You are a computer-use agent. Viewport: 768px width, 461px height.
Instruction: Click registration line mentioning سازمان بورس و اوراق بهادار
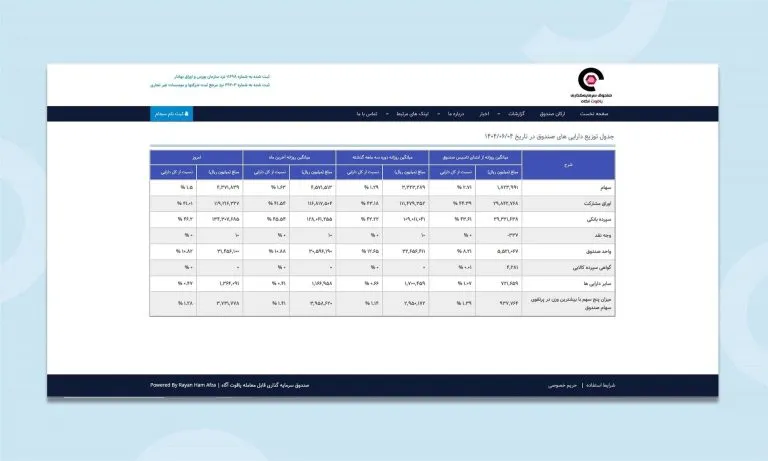point(222,77)
